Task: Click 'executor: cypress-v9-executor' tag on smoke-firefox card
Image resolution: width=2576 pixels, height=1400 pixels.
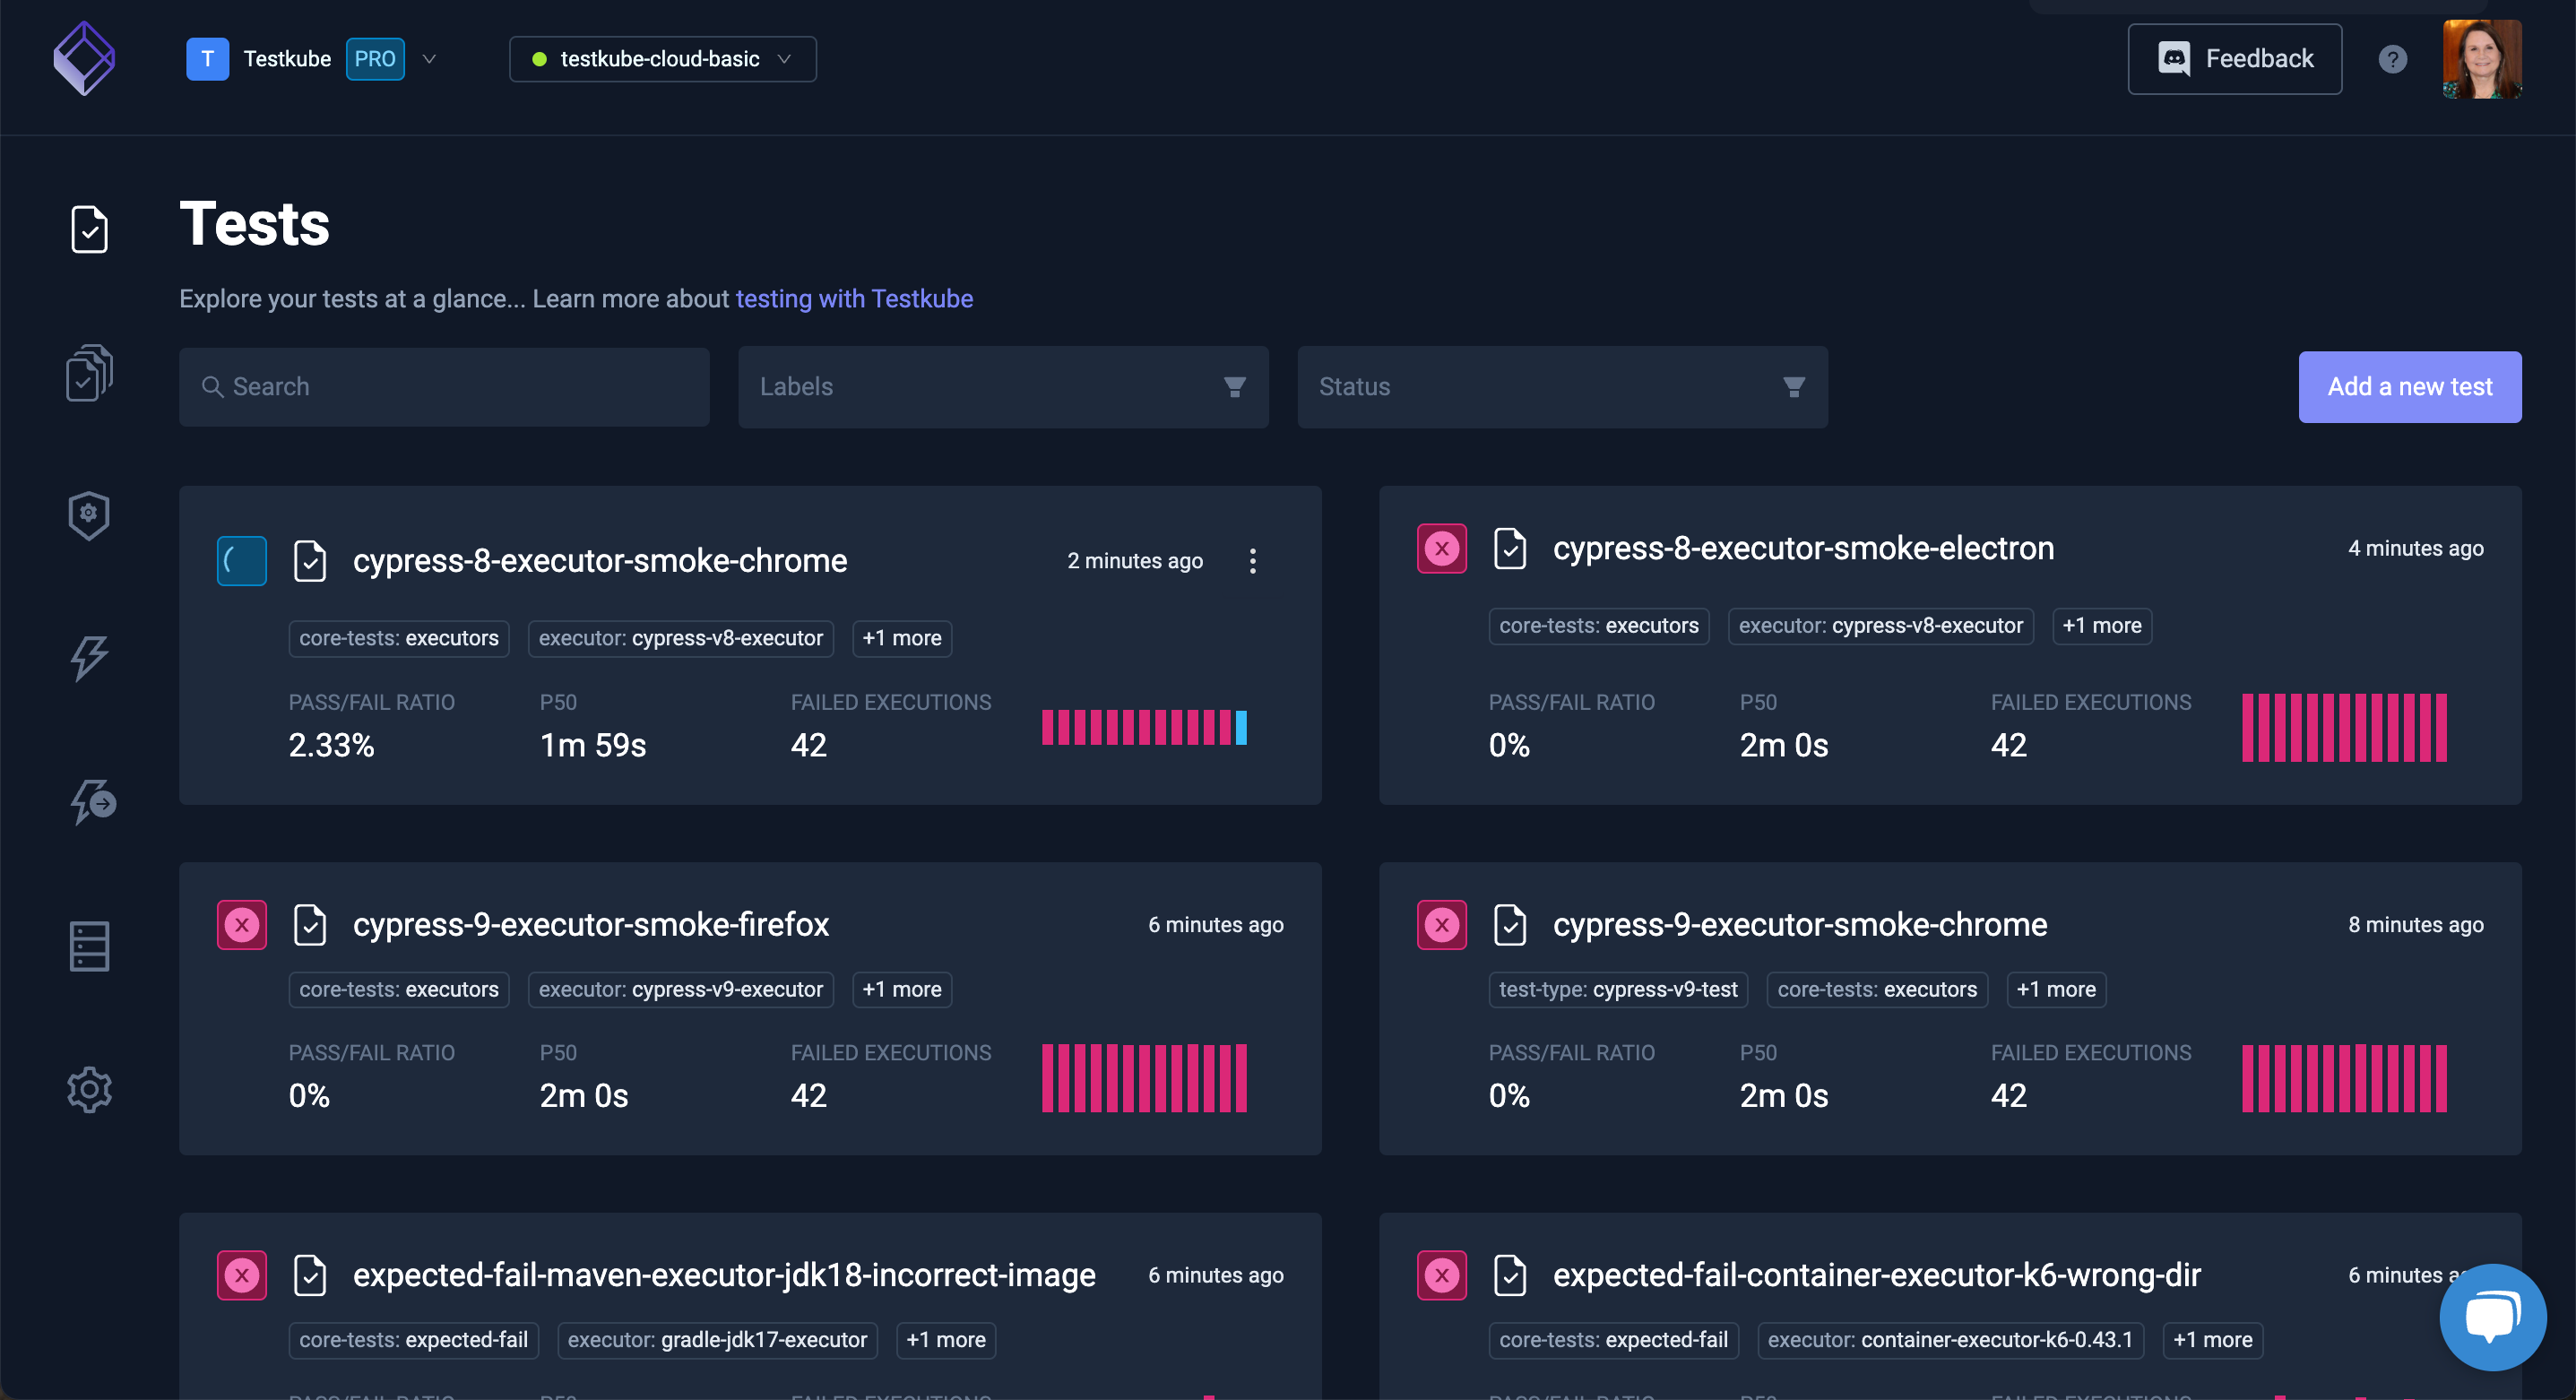Action: pyautogui.click(x=681, y=989)
